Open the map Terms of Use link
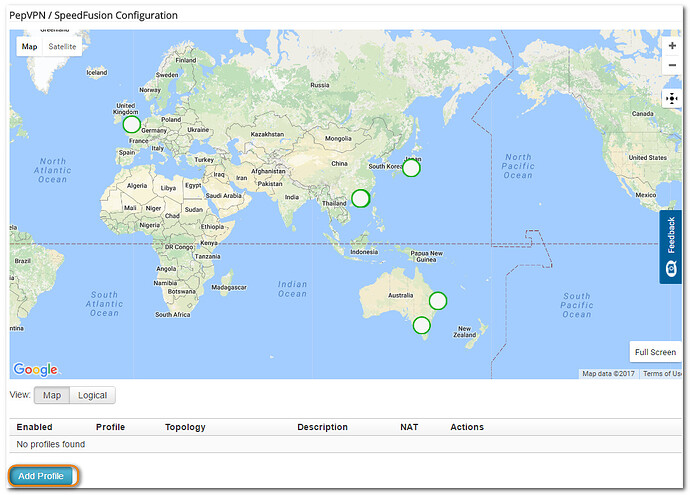Image resolution: width=690 pixels, height=495 pixels. 660,374
